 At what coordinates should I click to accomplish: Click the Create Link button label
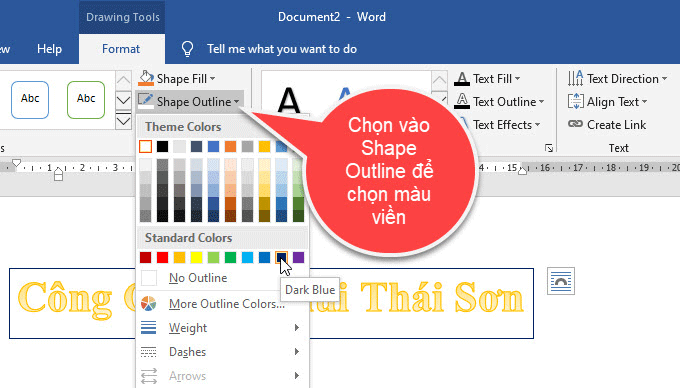pyautogui.click(x=616, y=125)
